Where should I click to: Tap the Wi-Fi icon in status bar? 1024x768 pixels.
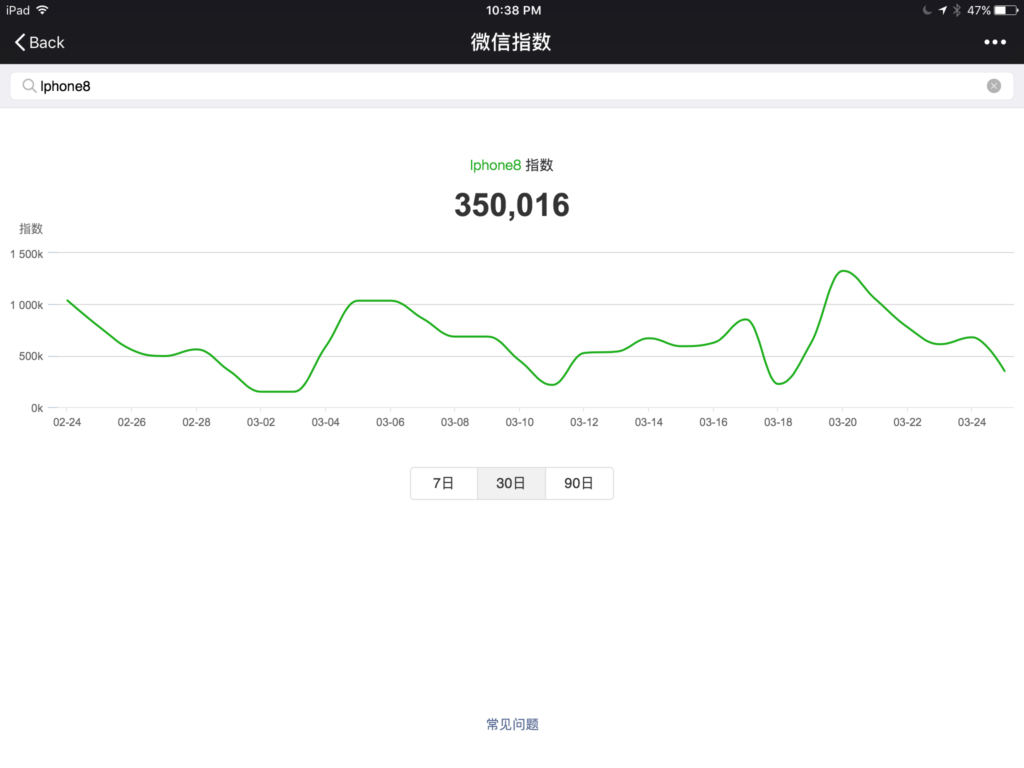point(42,10)
